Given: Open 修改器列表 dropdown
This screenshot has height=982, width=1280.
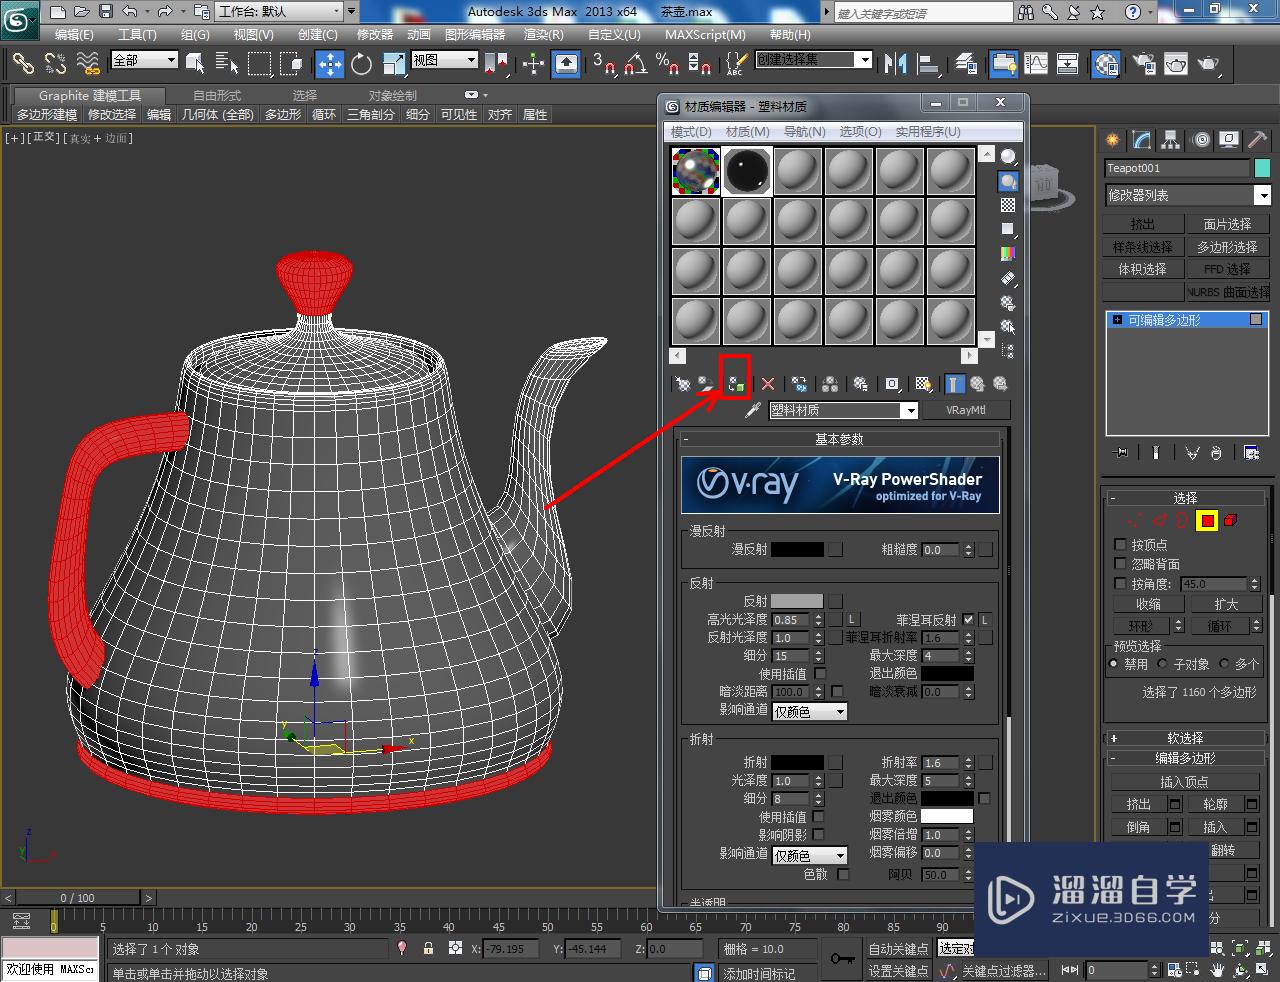Looking at the screenshot, I should 1187,195.
